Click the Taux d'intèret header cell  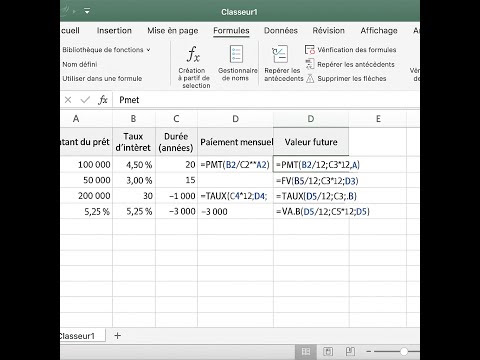tap(134, 142)
